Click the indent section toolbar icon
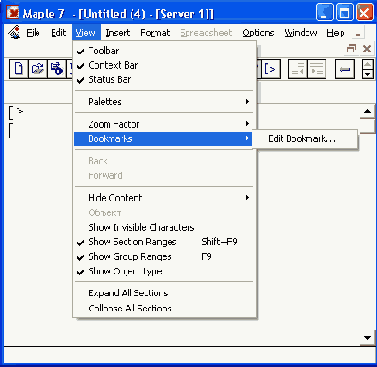Viewport: 377px width, 367px height. click(316, 69)
